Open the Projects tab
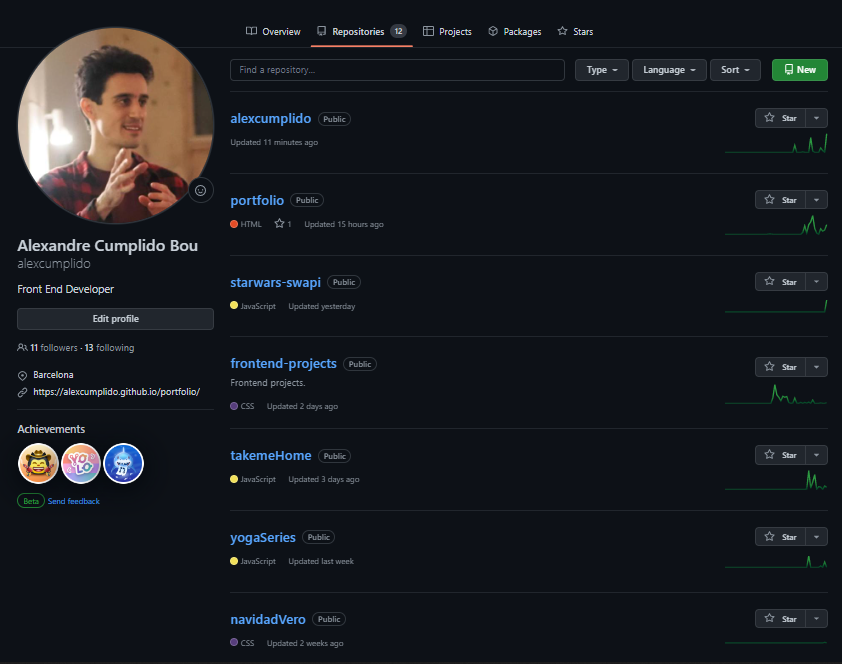This screenshot has width=842, height=664. tap(447, 32)
